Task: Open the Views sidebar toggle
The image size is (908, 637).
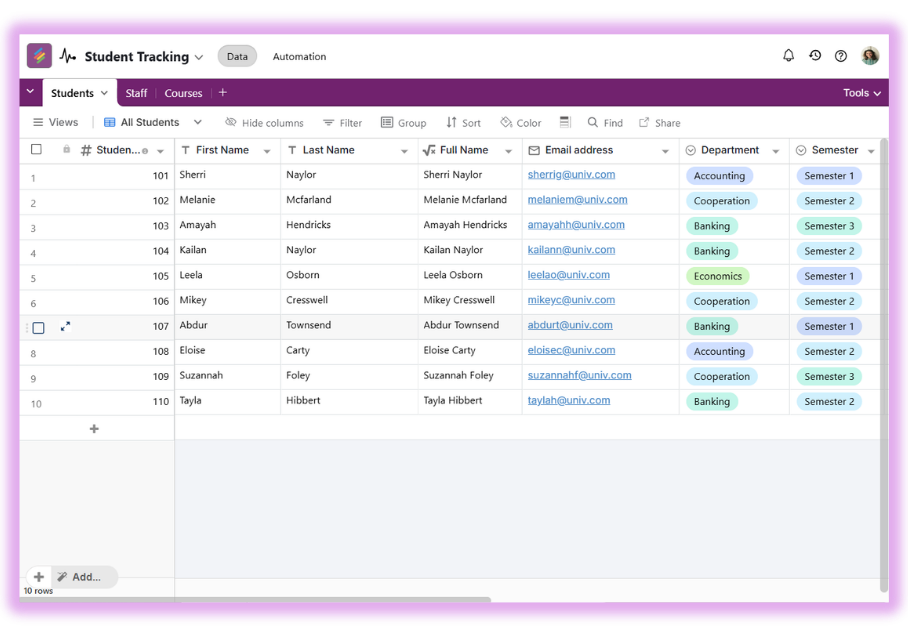Action: (55, 122)
